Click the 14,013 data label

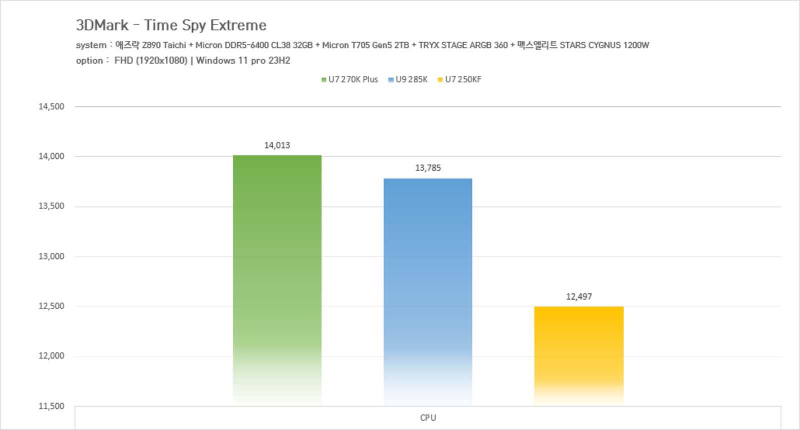(x=277, y=145)
